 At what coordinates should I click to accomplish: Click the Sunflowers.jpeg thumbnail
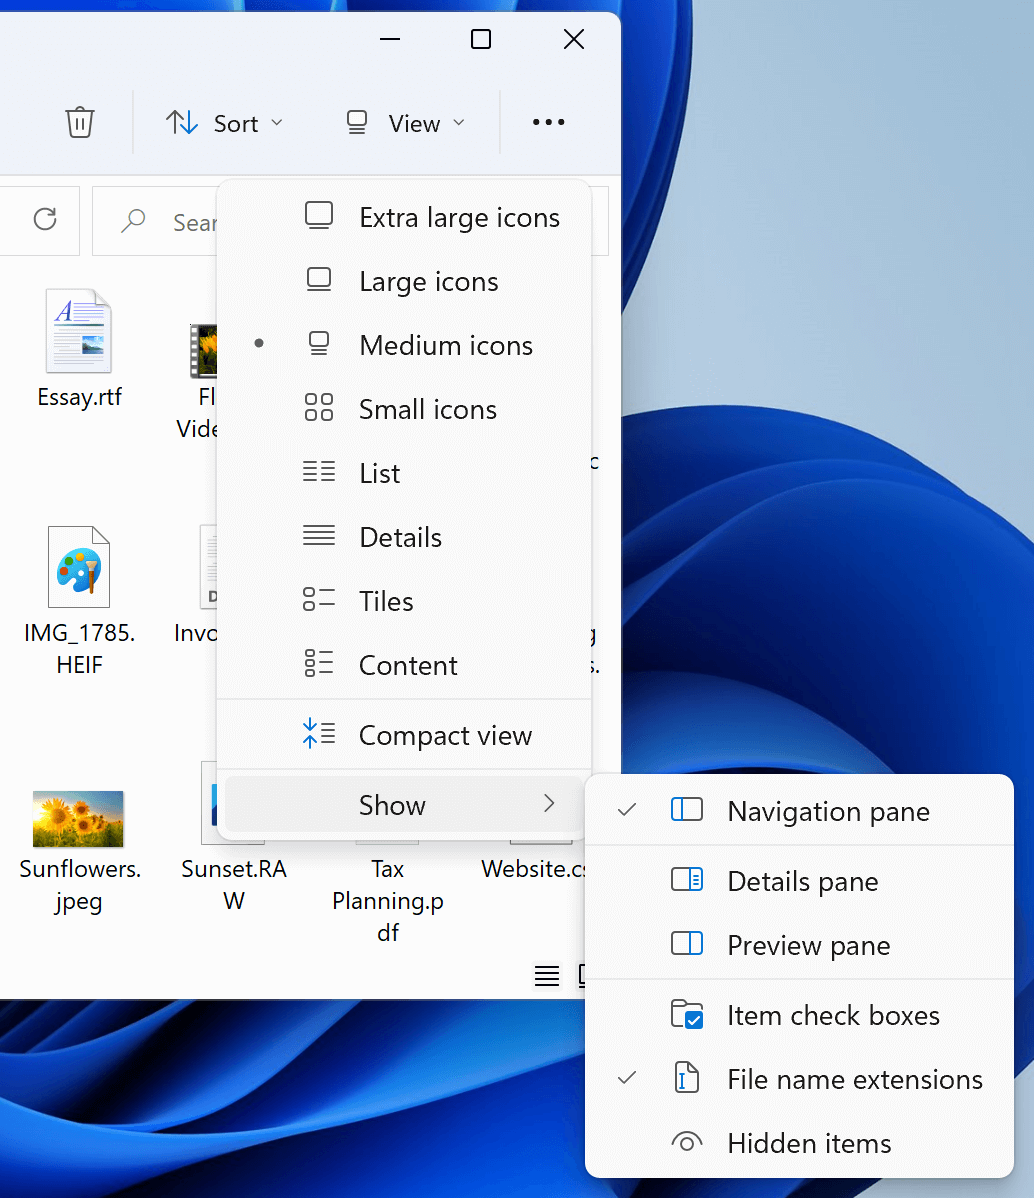click(x=79, y=817)
